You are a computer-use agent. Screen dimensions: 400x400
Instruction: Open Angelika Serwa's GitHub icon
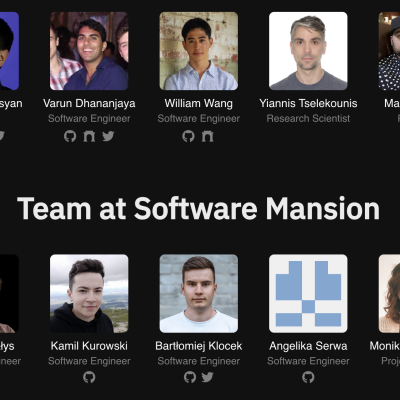[x=308, y=377]
